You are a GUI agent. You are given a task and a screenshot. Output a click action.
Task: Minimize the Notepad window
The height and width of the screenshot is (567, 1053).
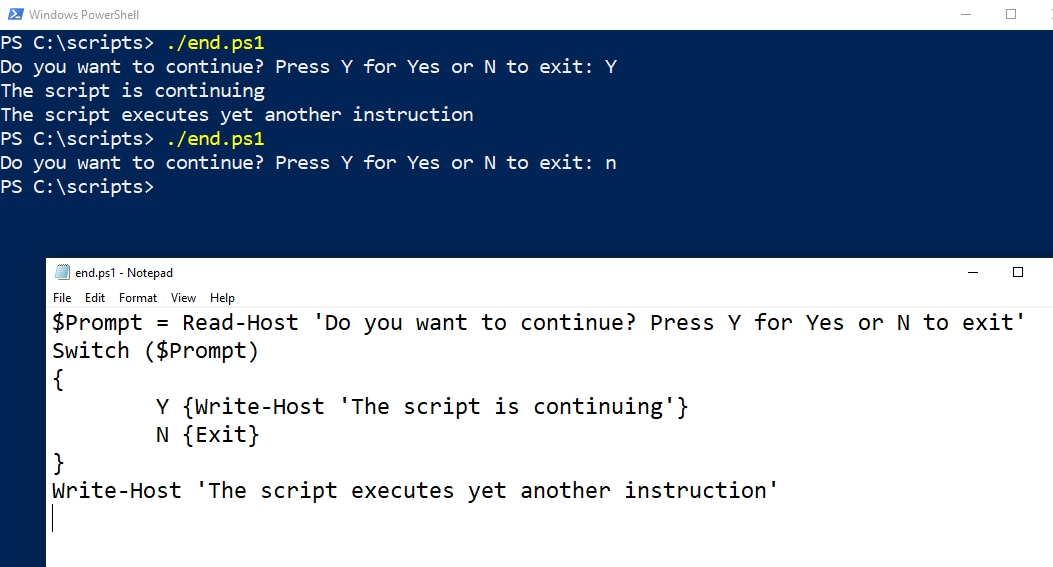(972, 272)
